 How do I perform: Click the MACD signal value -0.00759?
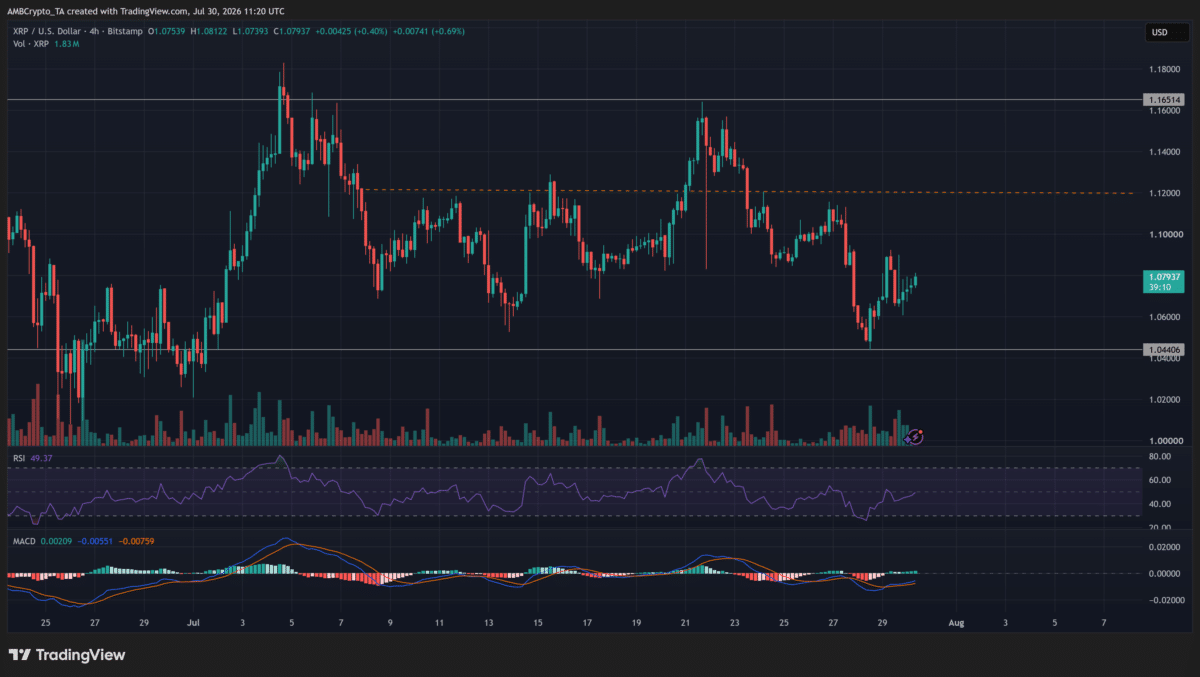(x=137, y=541)
